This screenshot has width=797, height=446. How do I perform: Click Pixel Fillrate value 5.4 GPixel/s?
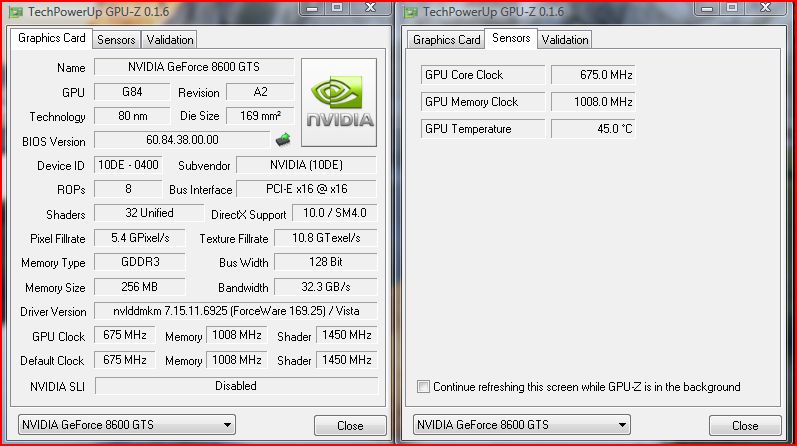point(140,238)
